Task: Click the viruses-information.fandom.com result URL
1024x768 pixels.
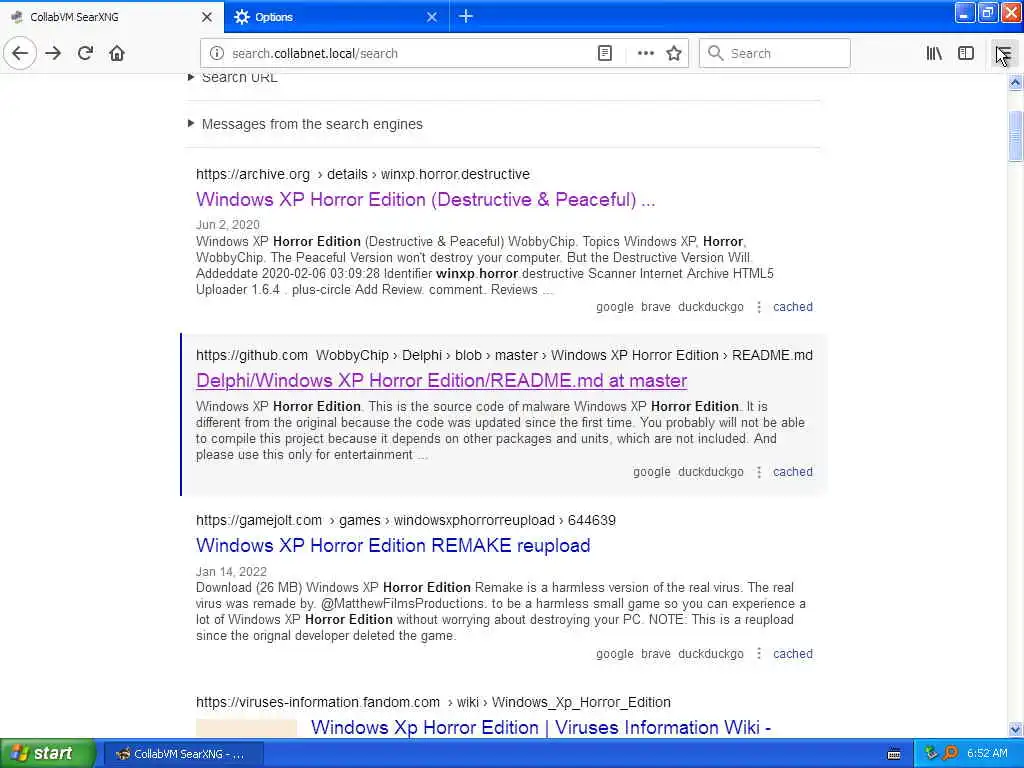Action: coord(433,702)
